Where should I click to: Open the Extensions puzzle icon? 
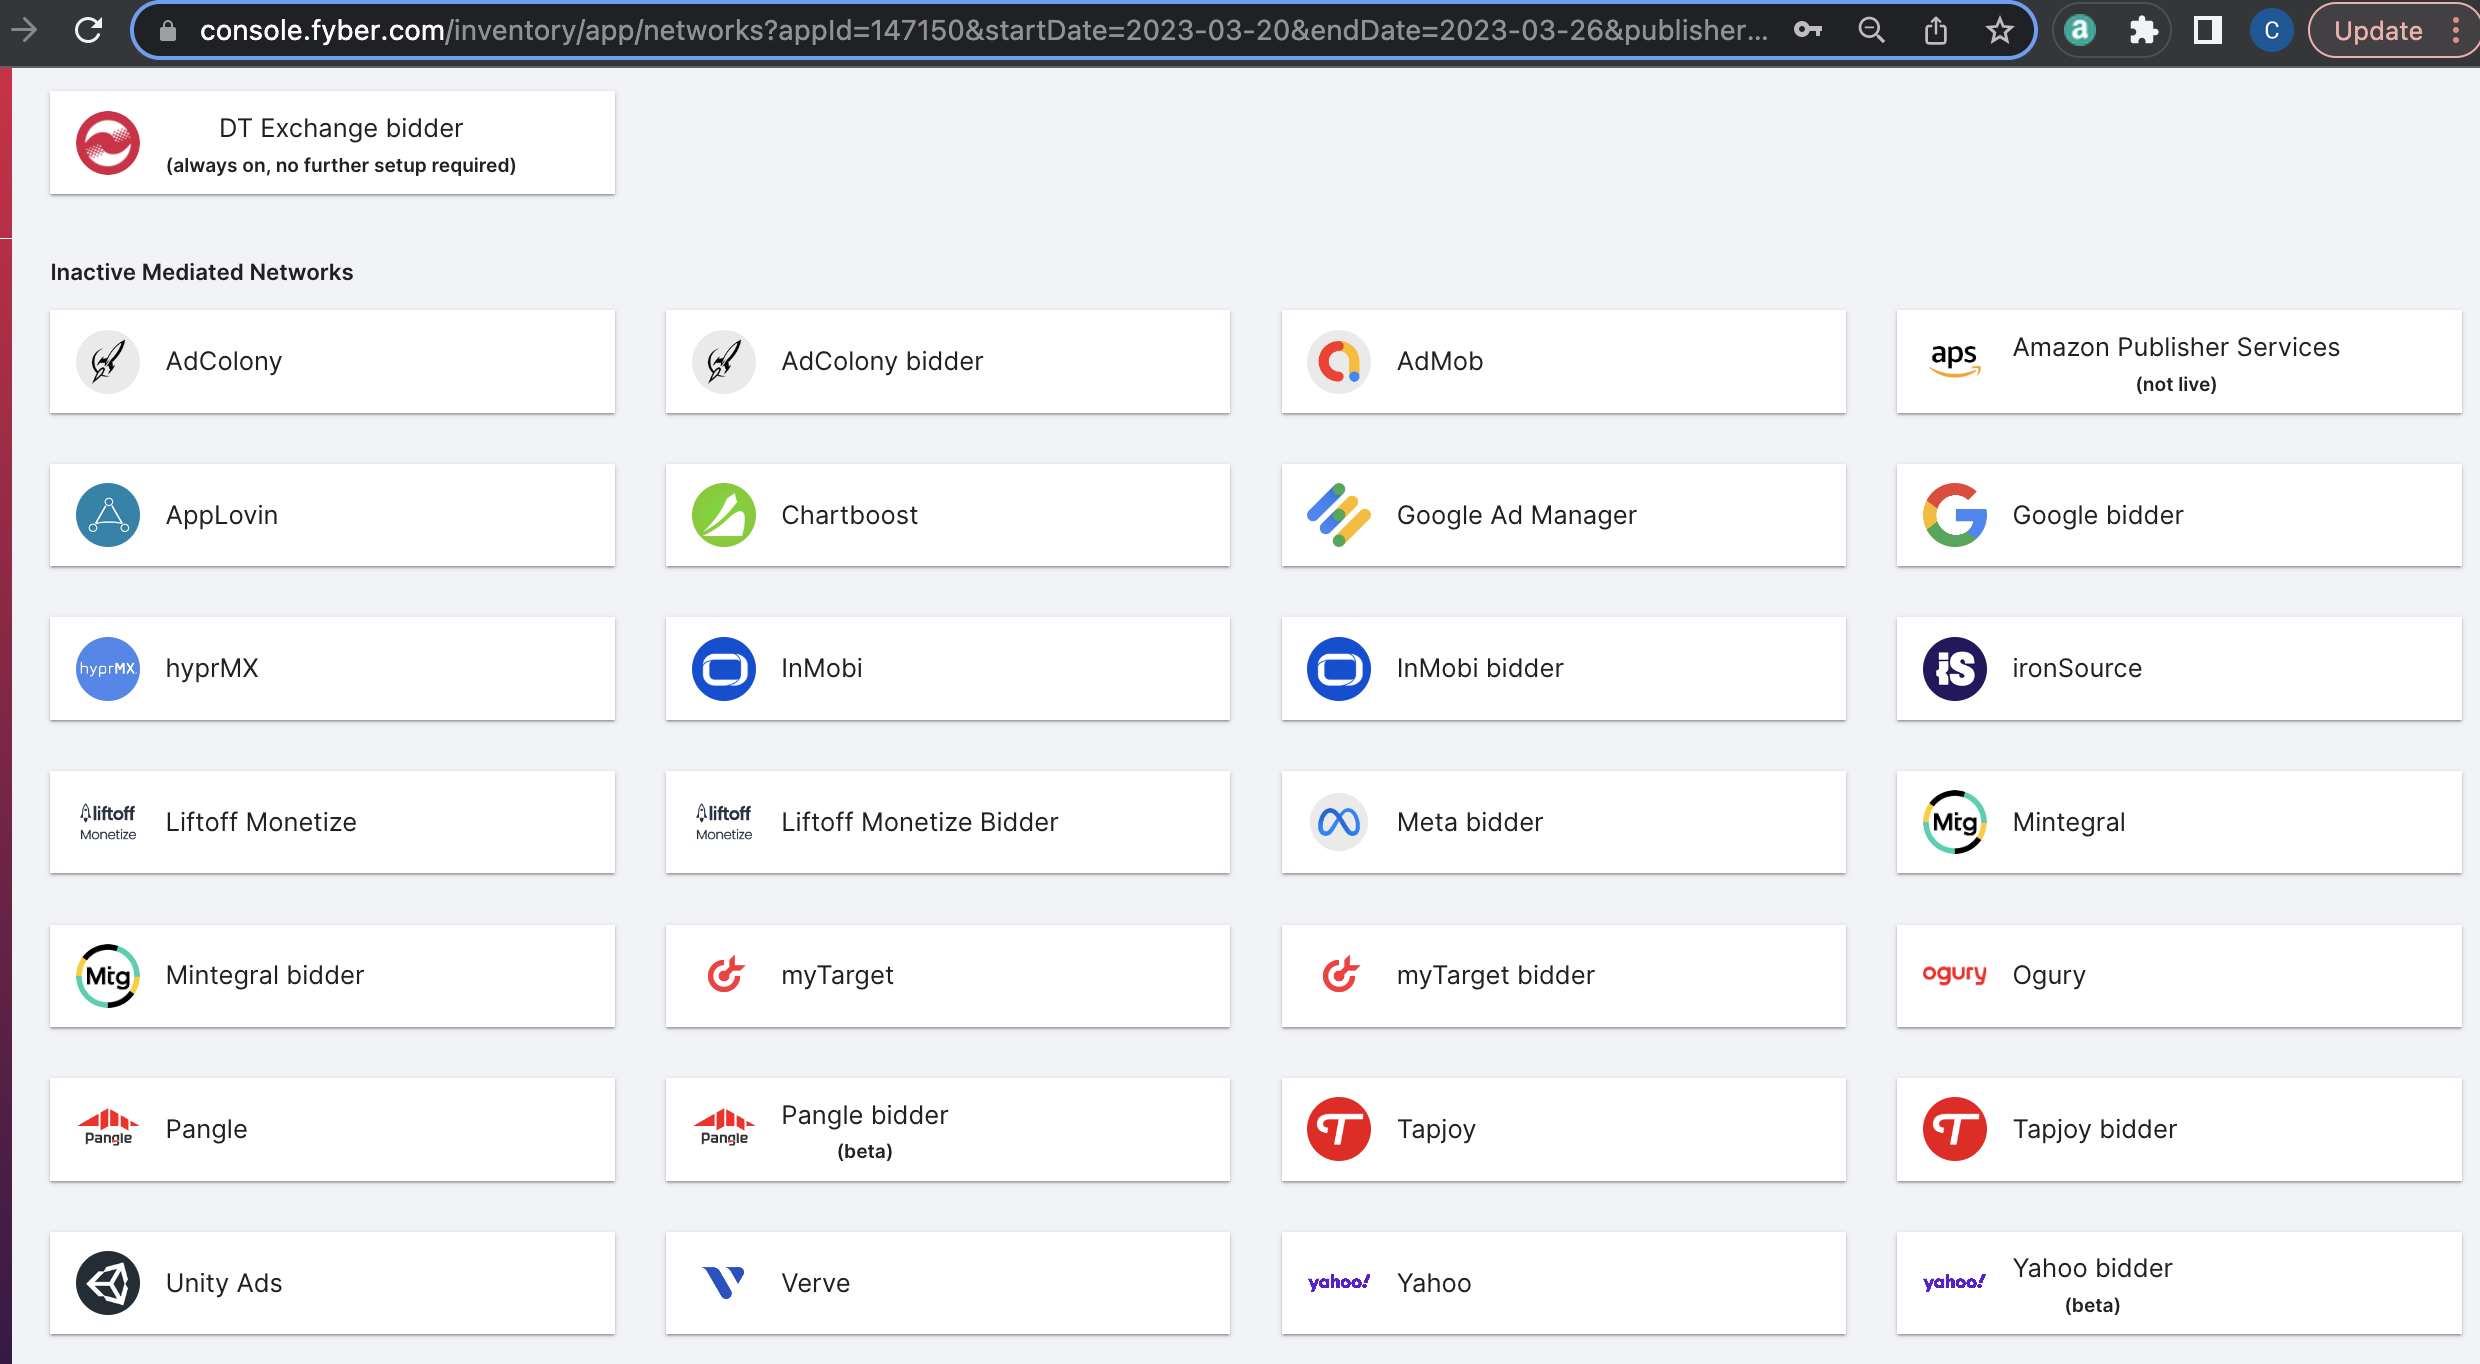[2143, 30]
